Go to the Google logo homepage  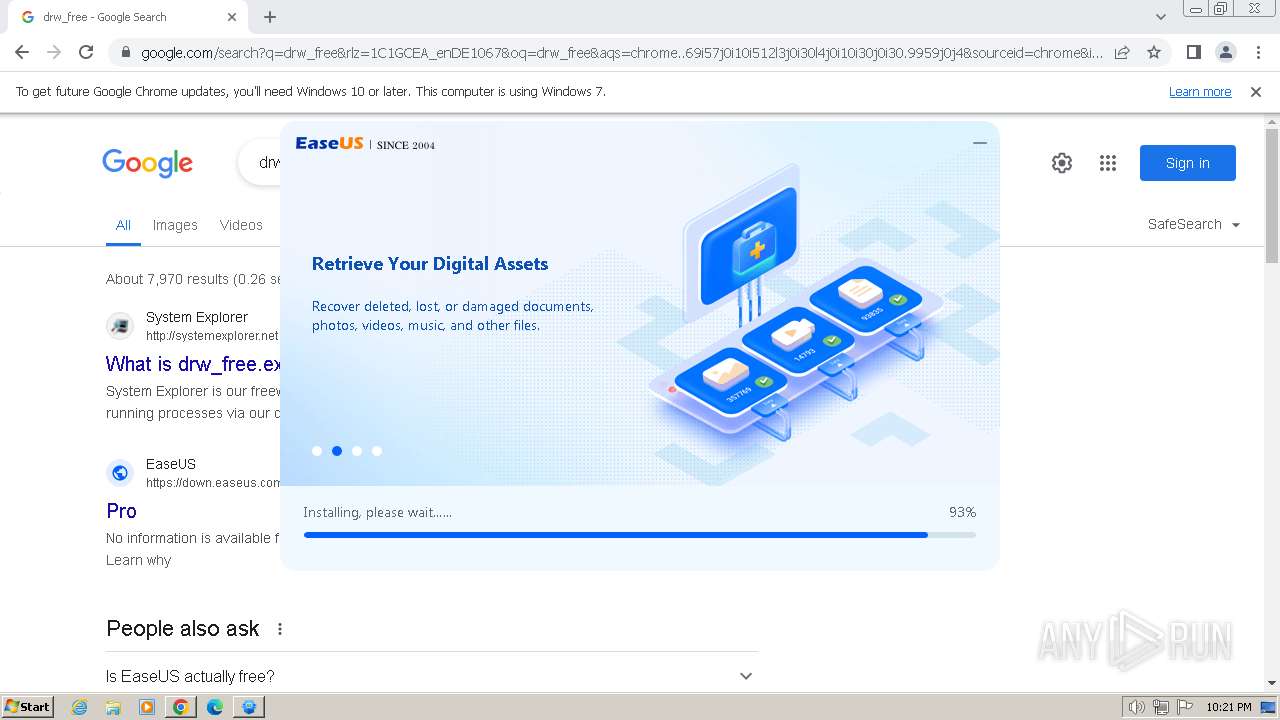tap(147, 162)
